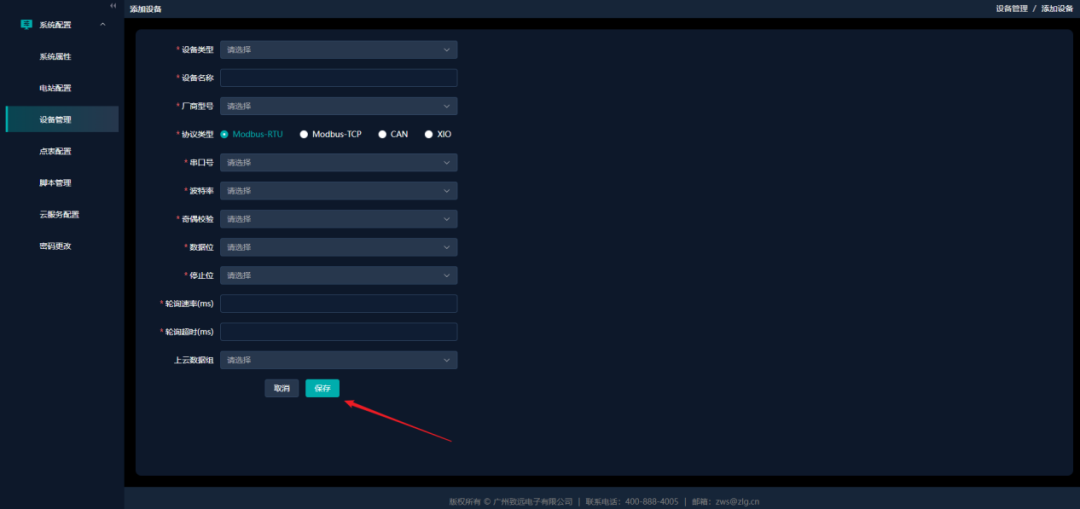Viewport: 1080px width, 509px height.
Task: Click the 设备名称 input field
Action: pos(338,78)
